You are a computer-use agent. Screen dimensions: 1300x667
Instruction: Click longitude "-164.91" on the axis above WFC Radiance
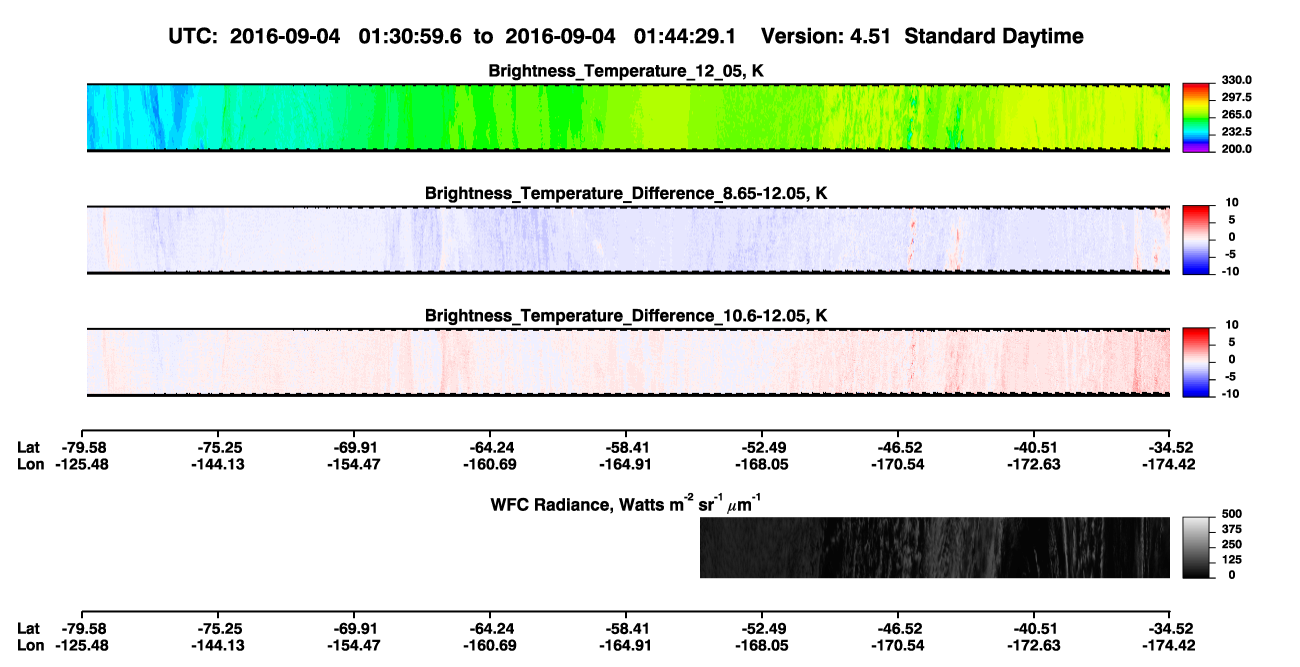[x=626, y=463]
